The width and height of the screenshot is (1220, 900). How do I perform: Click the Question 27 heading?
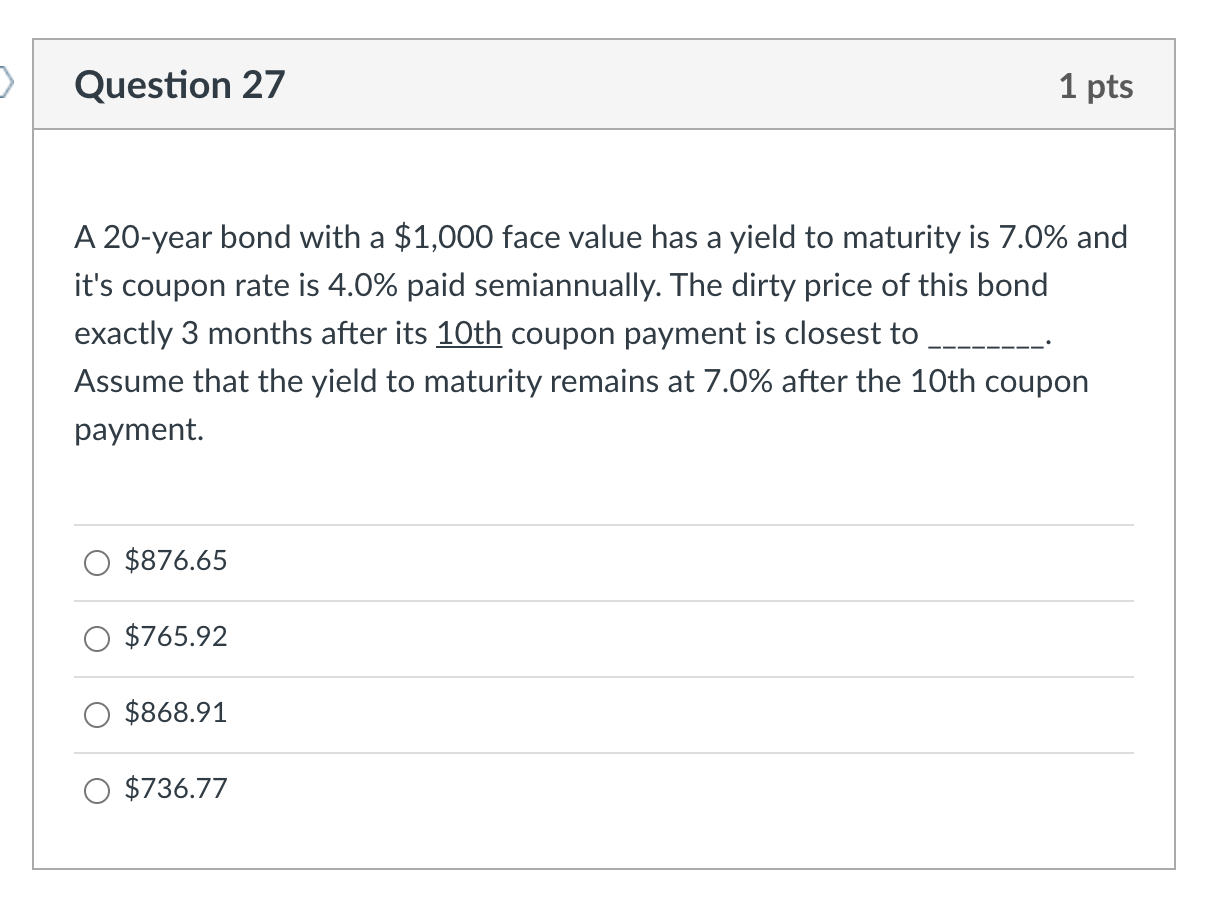coord(179,85)
